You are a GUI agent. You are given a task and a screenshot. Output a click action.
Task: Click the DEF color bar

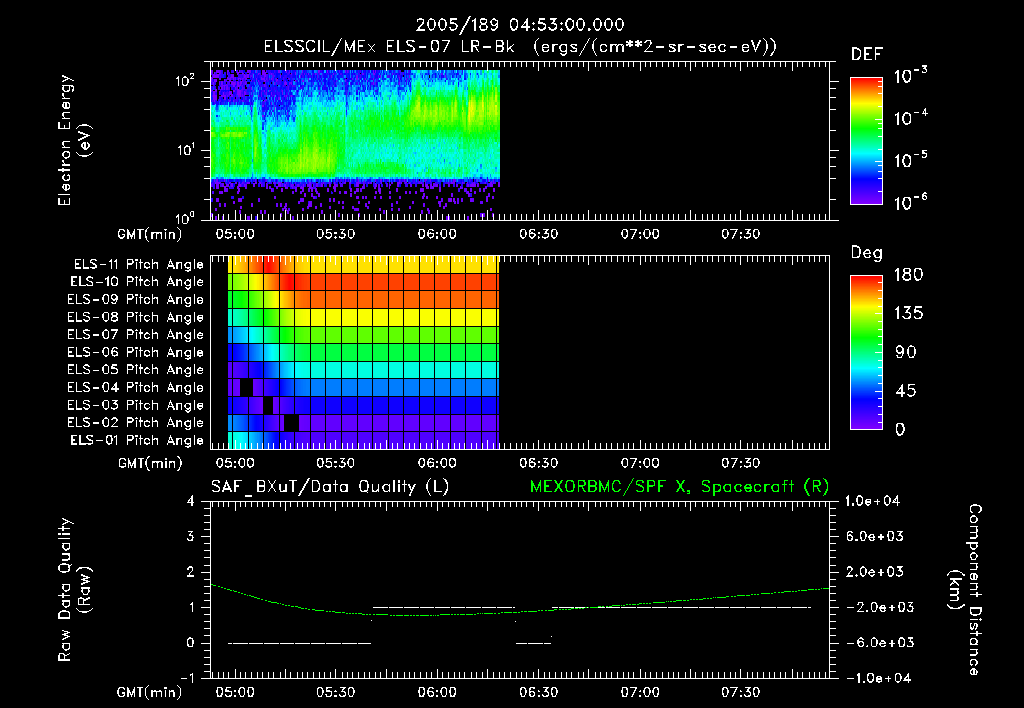[866, 140]
